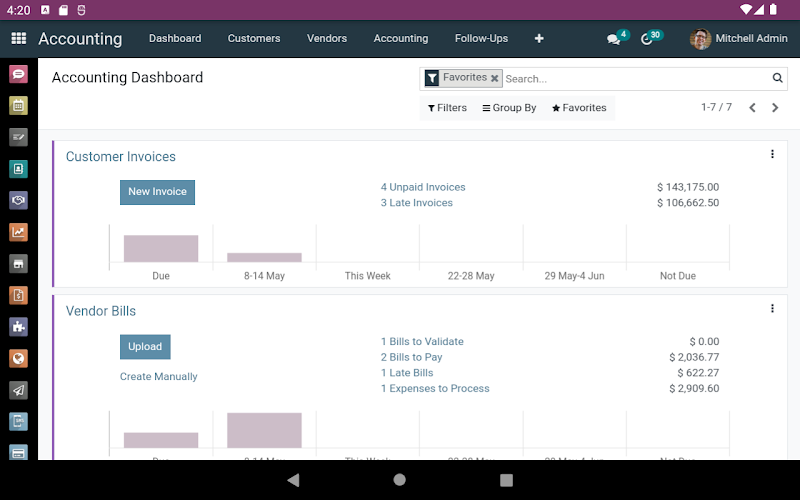
Task: Click the $ 143,175.00 amount
Action: [x=688, y=187]
